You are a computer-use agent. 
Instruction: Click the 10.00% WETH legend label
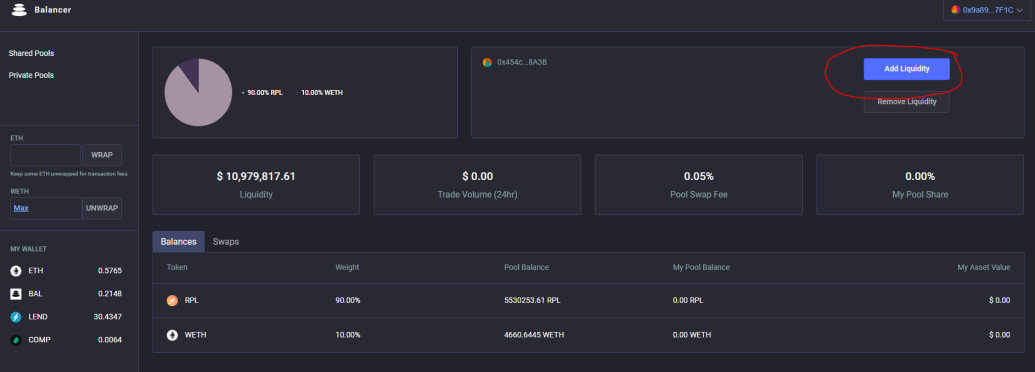321,92
